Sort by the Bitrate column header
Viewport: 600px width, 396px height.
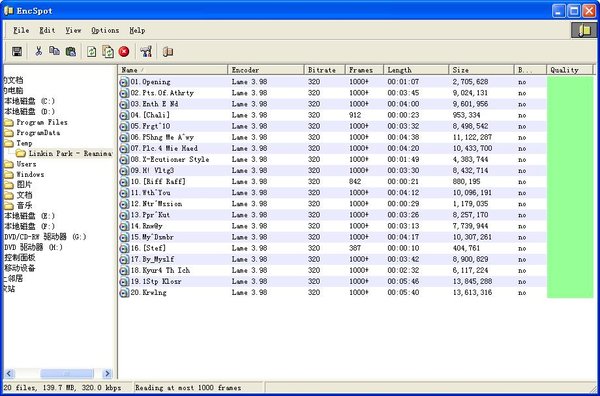tap(325, 70)
